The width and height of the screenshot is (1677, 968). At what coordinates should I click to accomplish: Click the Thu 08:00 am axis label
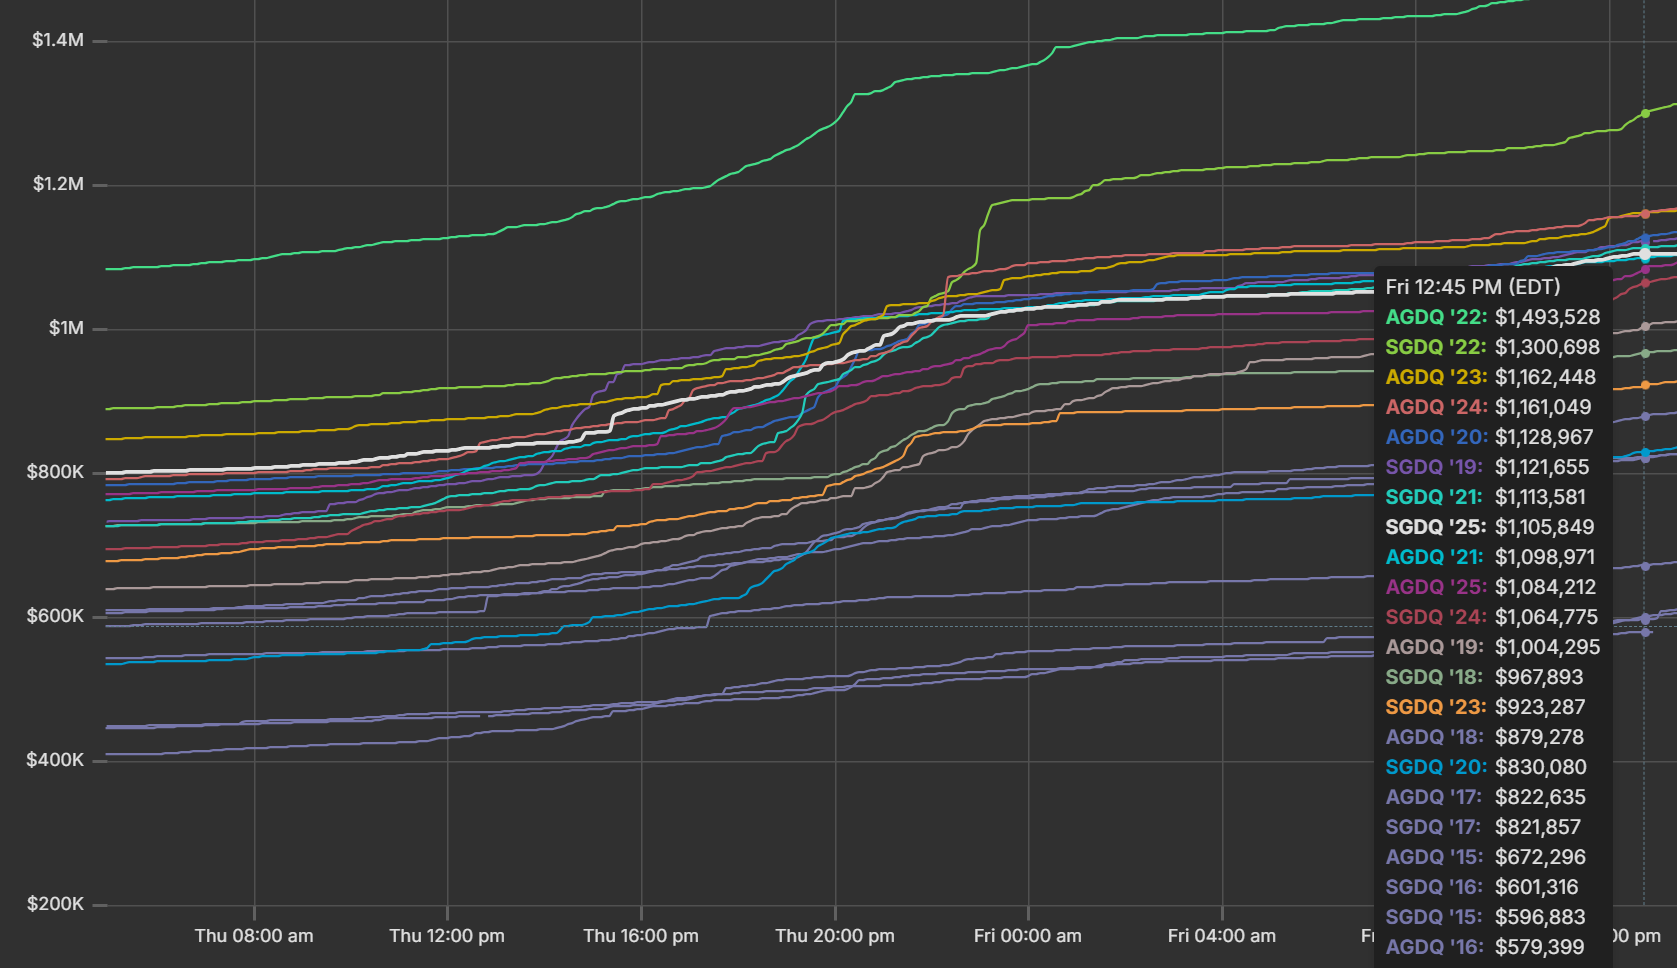pos(254,936)
